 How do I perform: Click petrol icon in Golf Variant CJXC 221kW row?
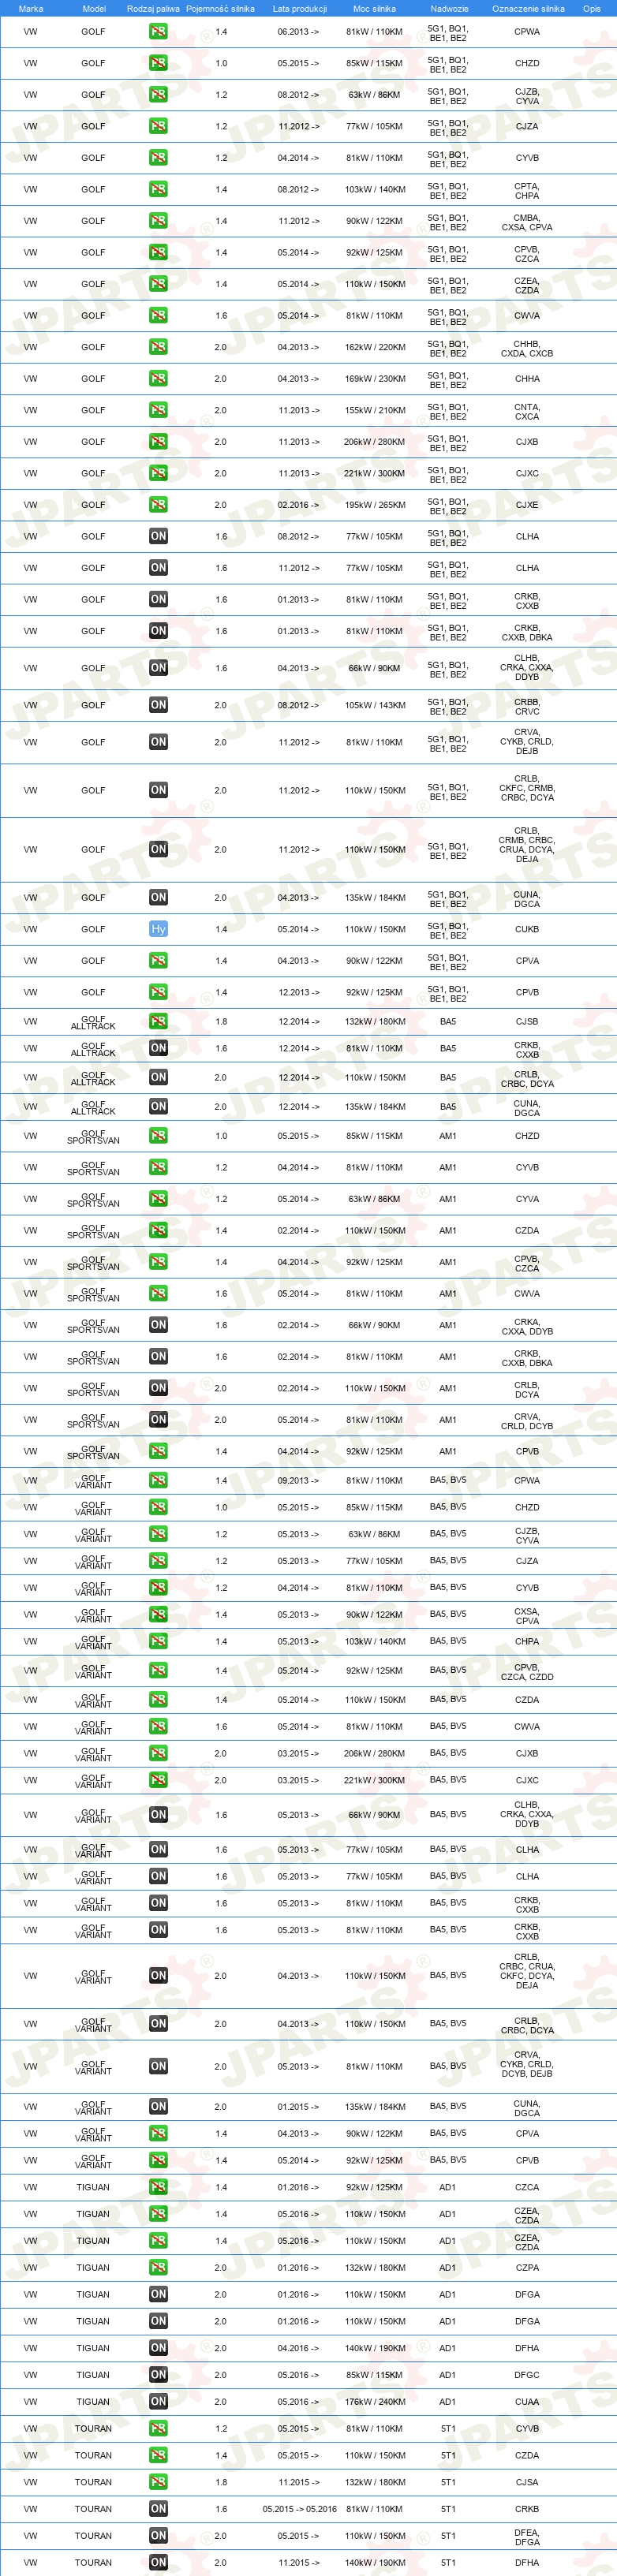click(x=158, y=1780)
